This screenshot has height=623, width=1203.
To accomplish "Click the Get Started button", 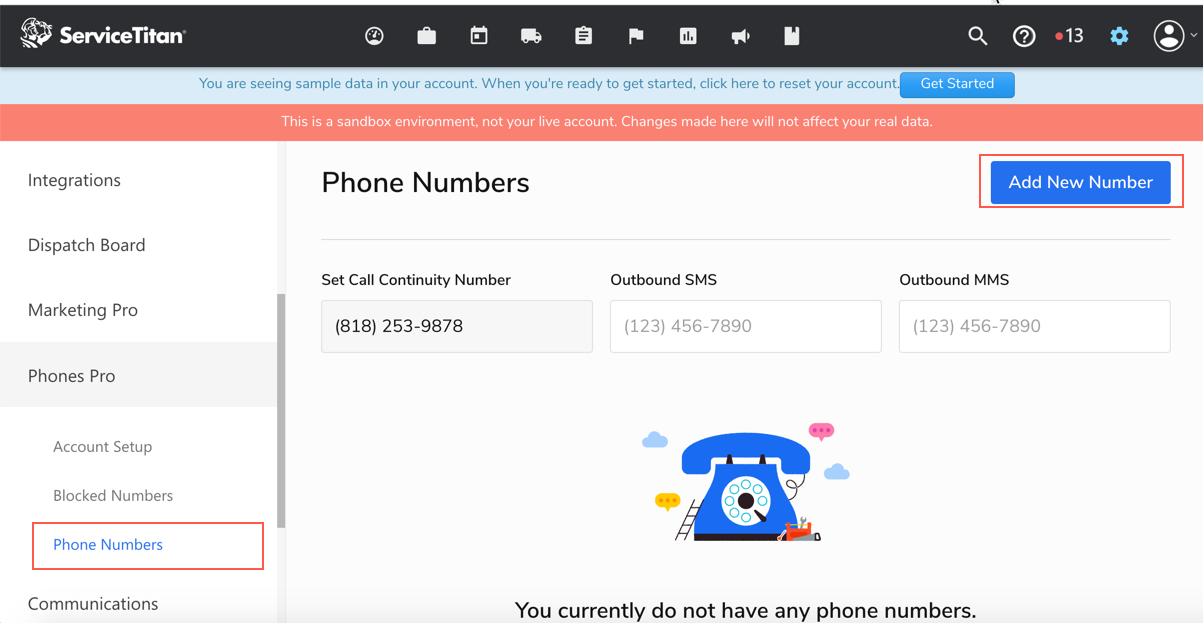I will pyautogui.click(x=957, y=84).
